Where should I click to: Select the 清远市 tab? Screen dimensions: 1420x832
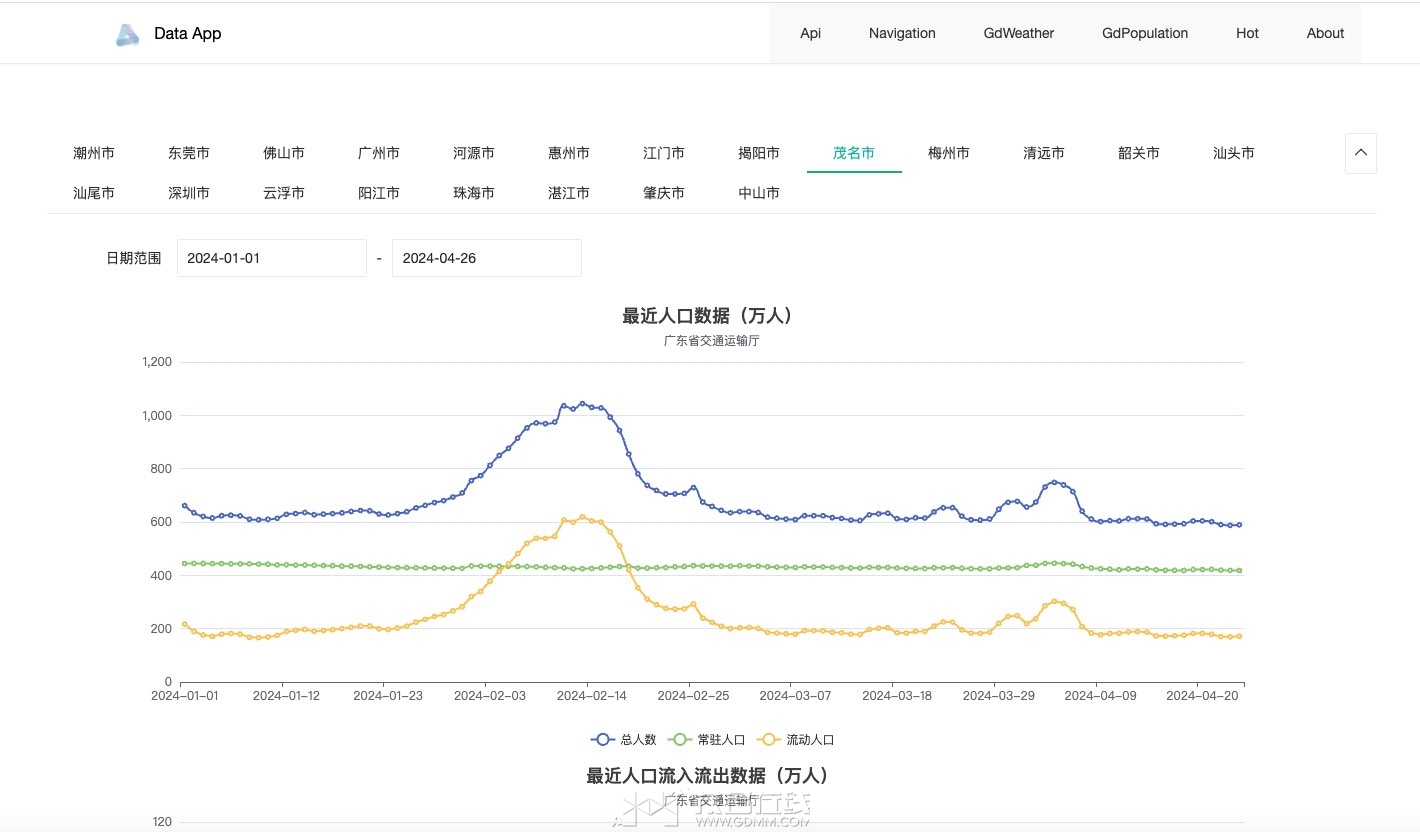click(1044, 153)
